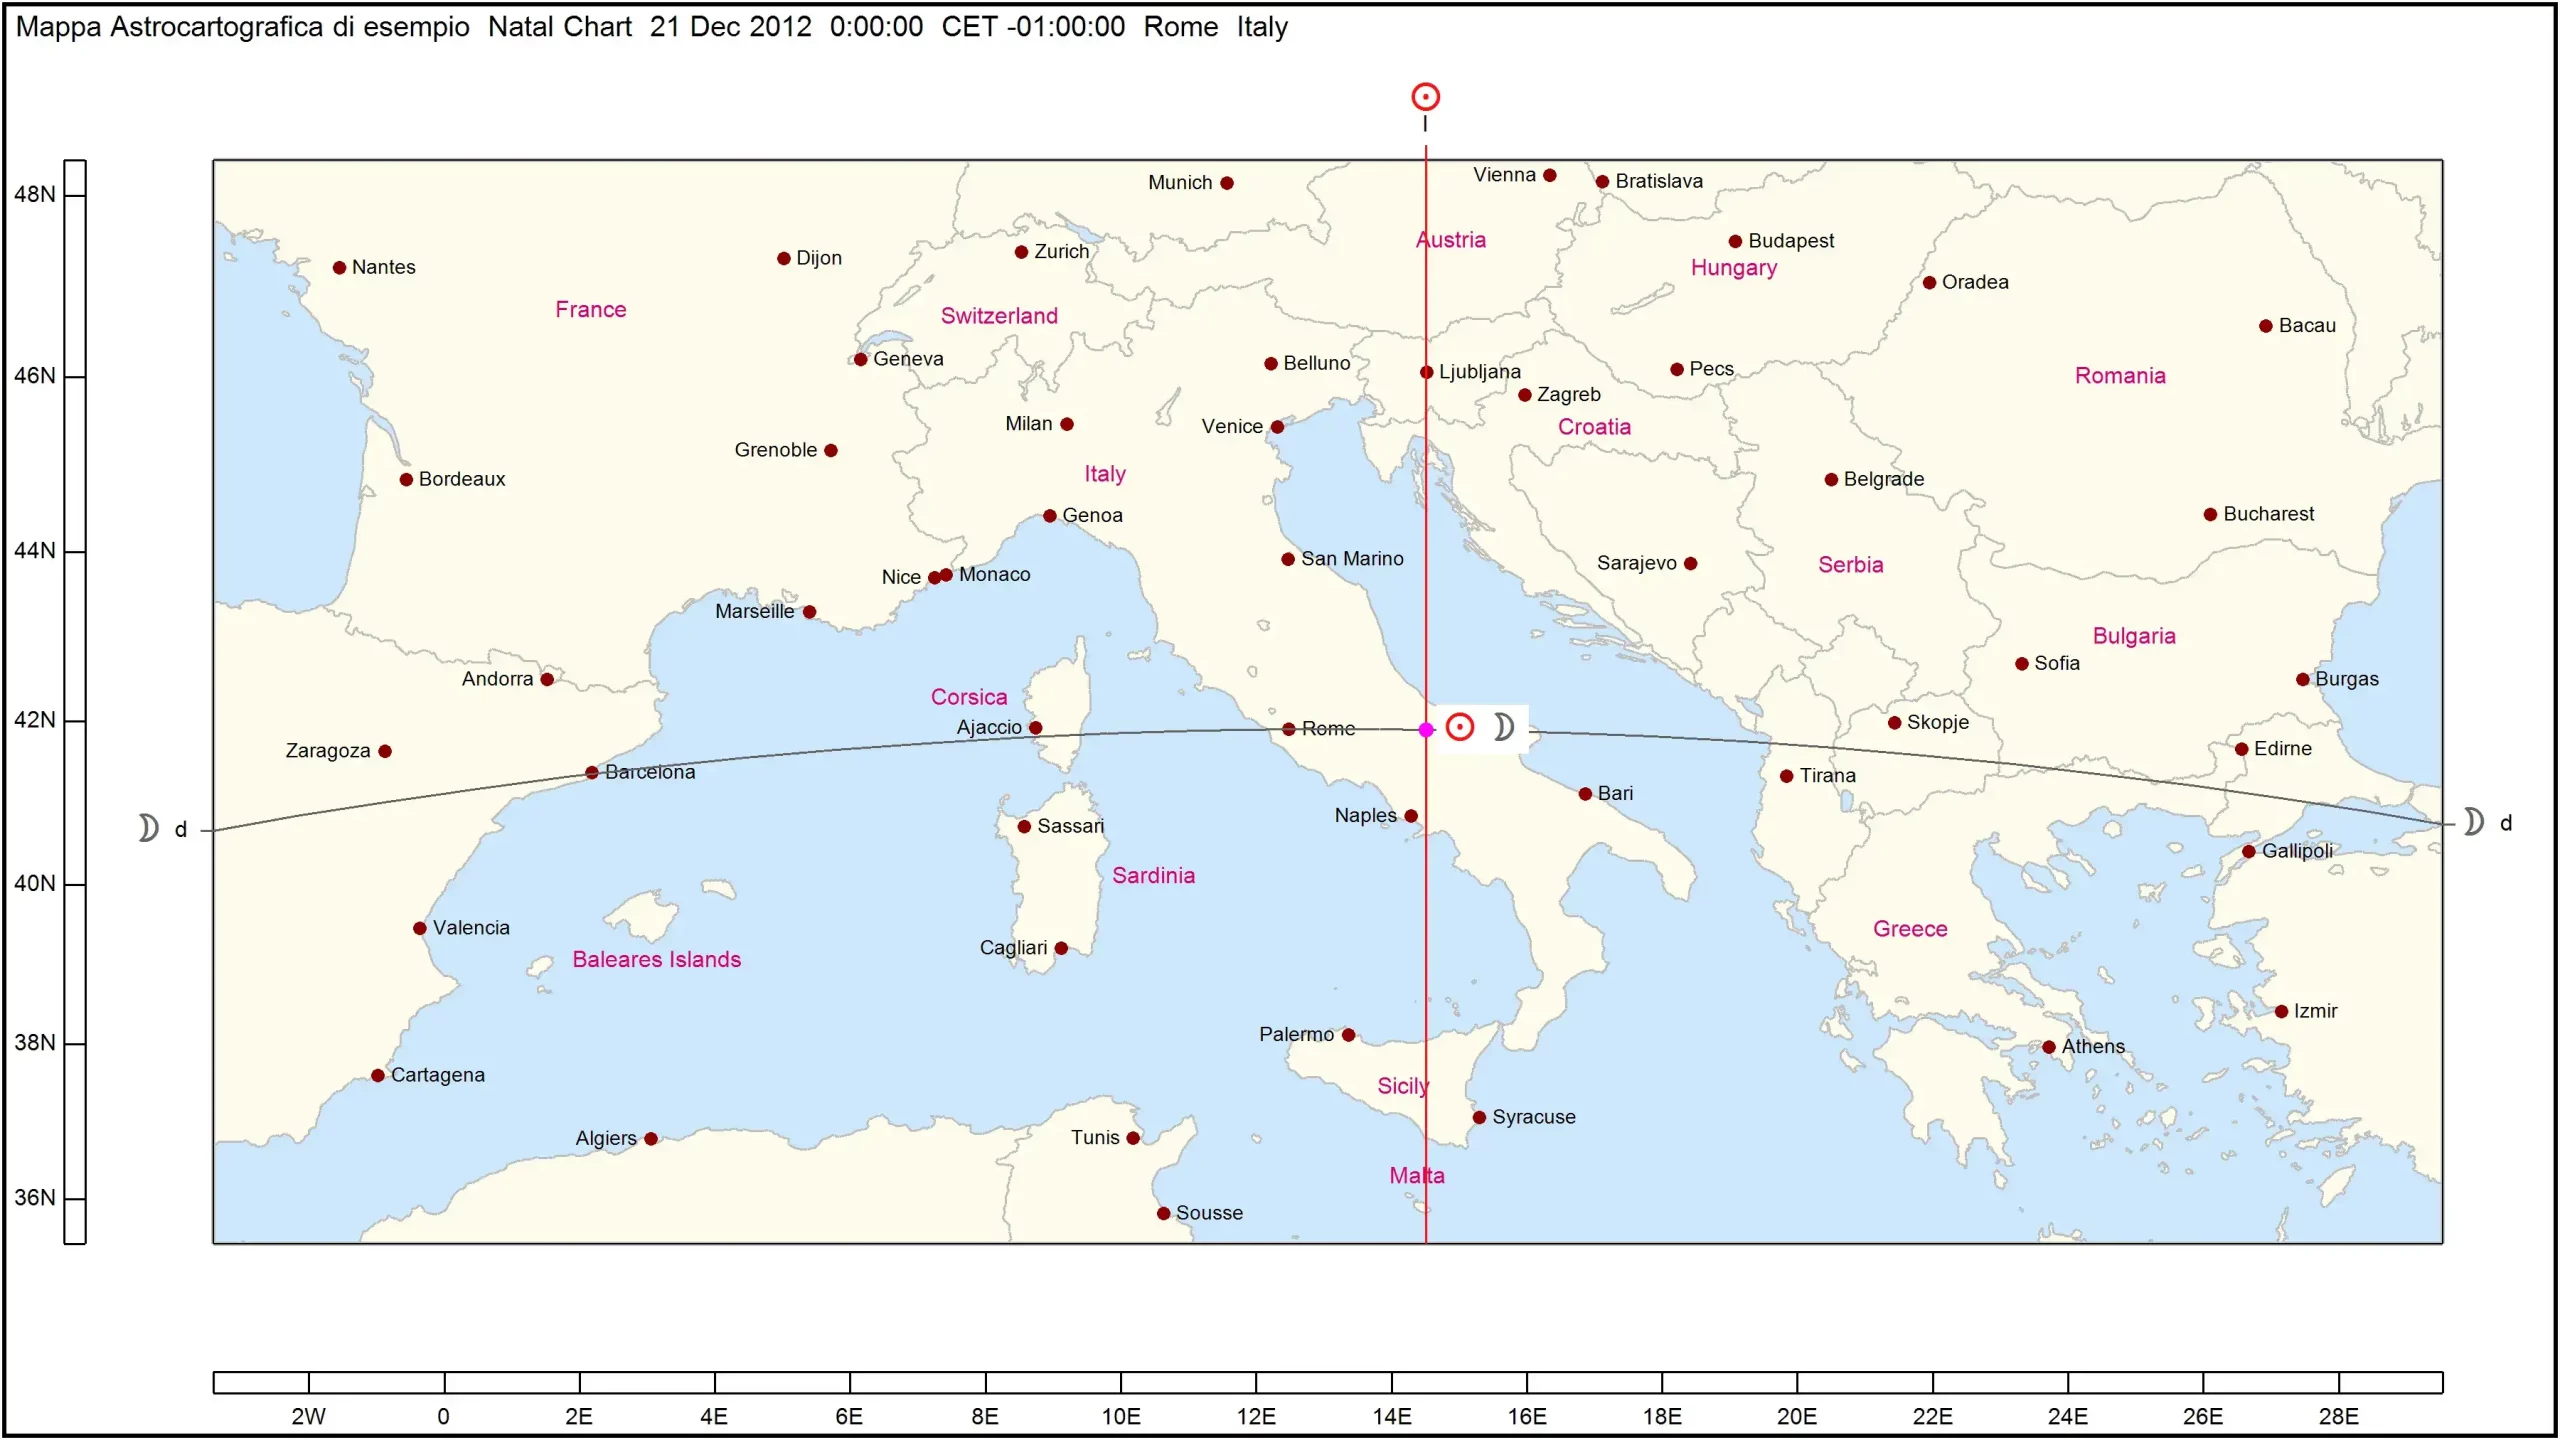Click the Sun glyph near Rome crossing
This screenshot has height=1440, width=2560.
coord(1460,727)
